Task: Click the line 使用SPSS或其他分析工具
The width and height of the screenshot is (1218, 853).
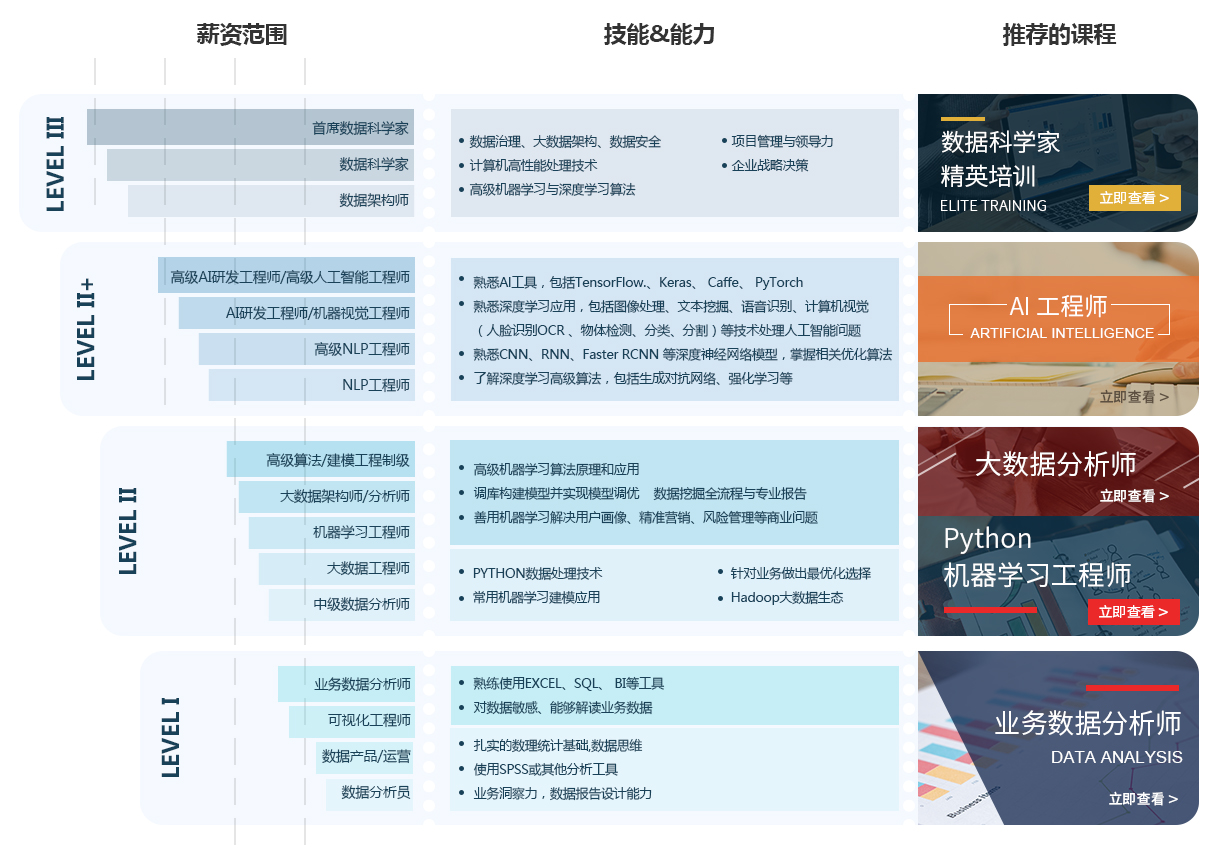Action: click(545, 770)
